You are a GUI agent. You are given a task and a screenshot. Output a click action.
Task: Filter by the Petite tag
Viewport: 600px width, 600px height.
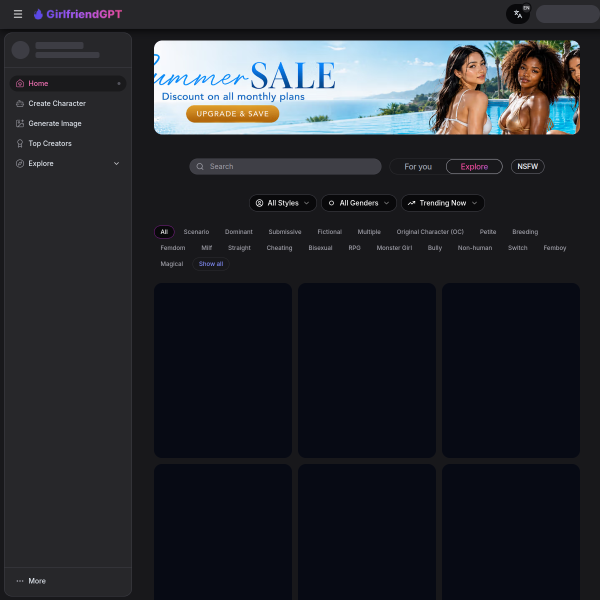coord(488,232)
